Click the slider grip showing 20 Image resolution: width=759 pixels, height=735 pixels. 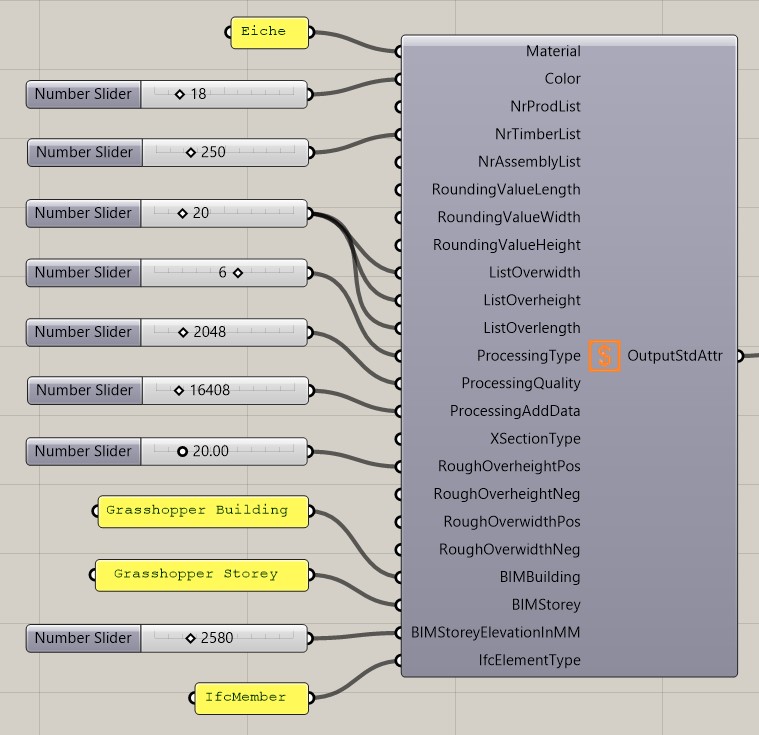click(182, 213)
